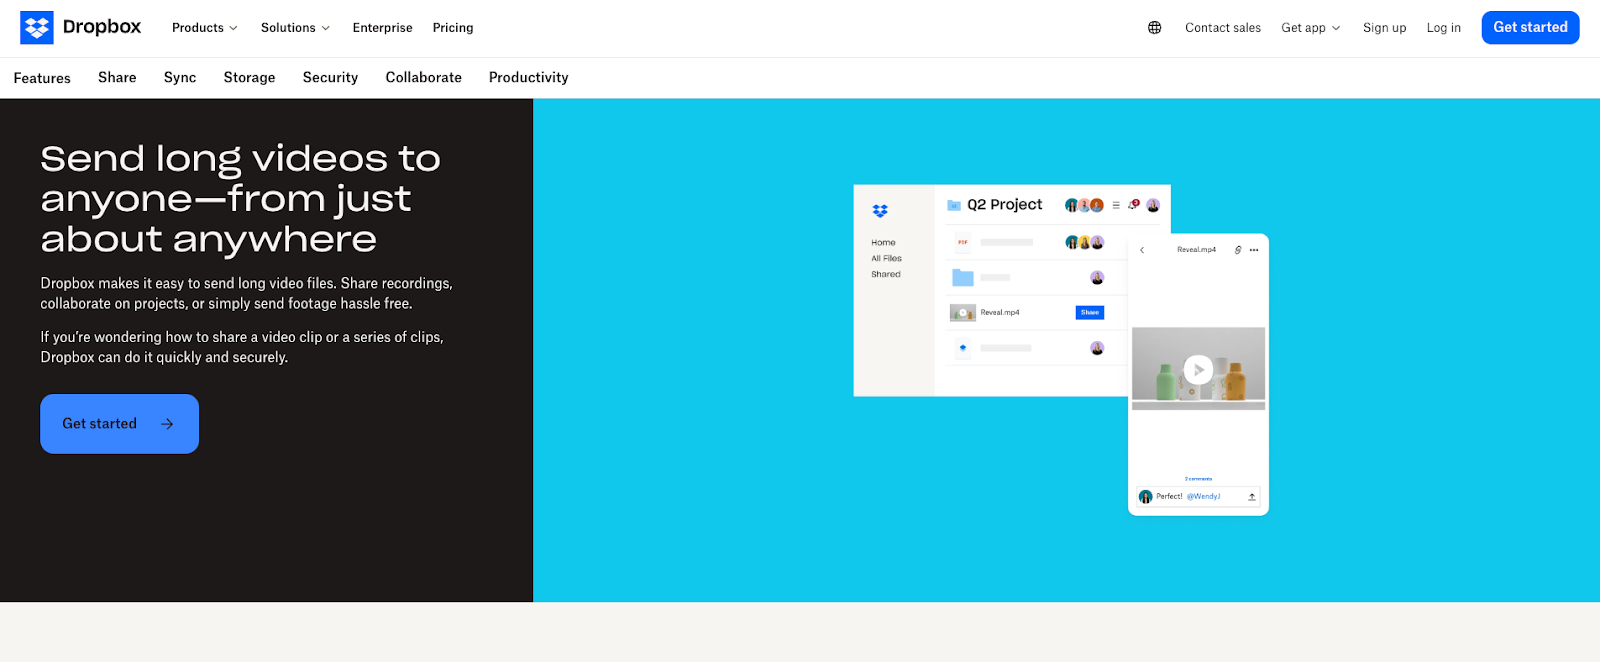The width and height of the screenshot is (1600, 662).
Task: Click the Dropbox logo icon
Action: 37,28
